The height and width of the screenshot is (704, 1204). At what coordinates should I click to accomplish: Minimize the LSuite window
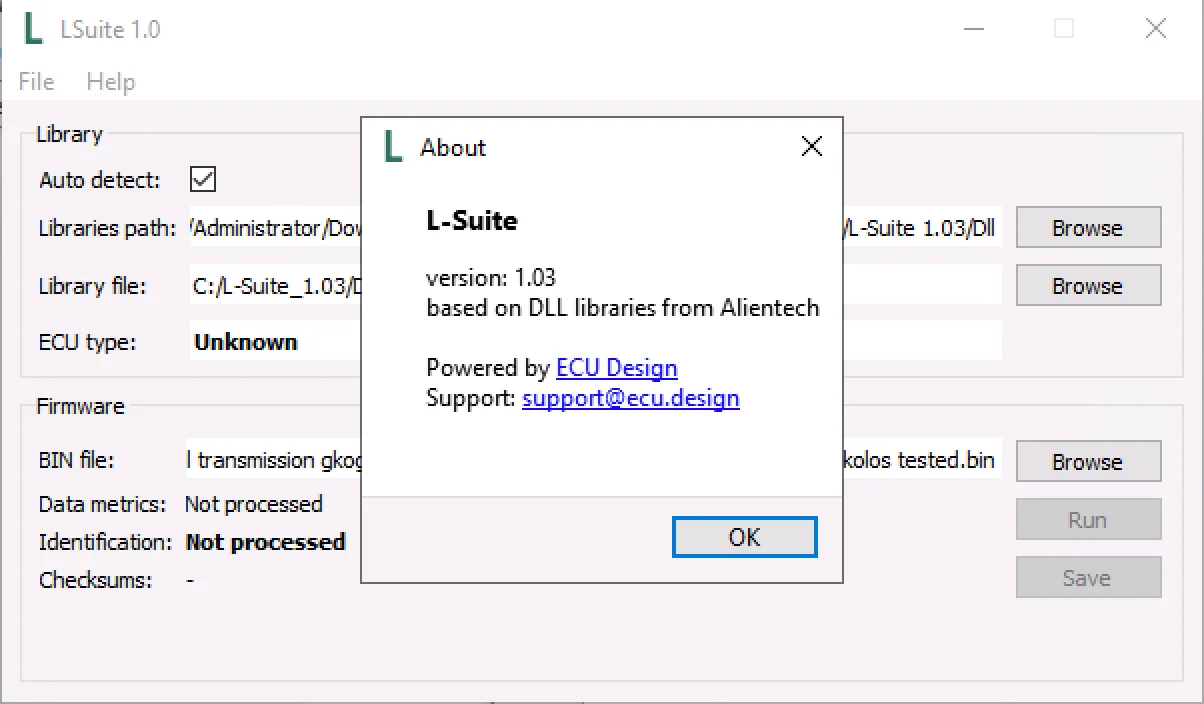(972, 29)
